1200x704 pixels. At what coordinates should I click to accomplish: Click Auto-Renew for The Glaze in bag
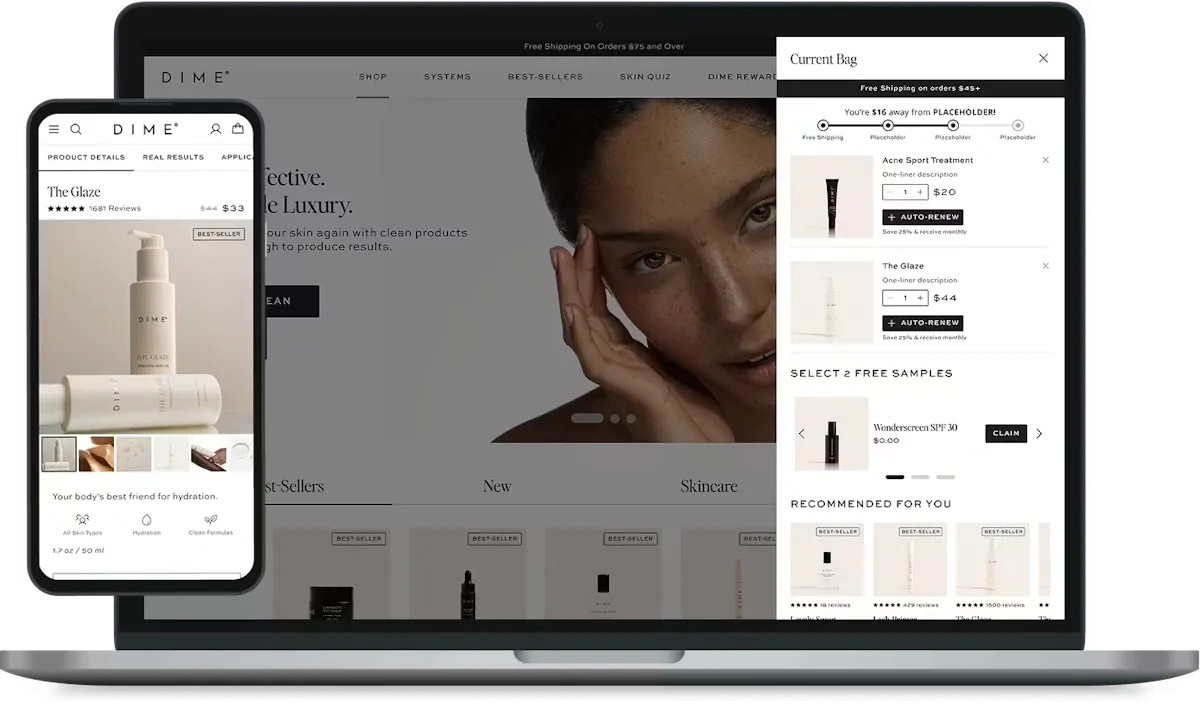pos(922,323)
